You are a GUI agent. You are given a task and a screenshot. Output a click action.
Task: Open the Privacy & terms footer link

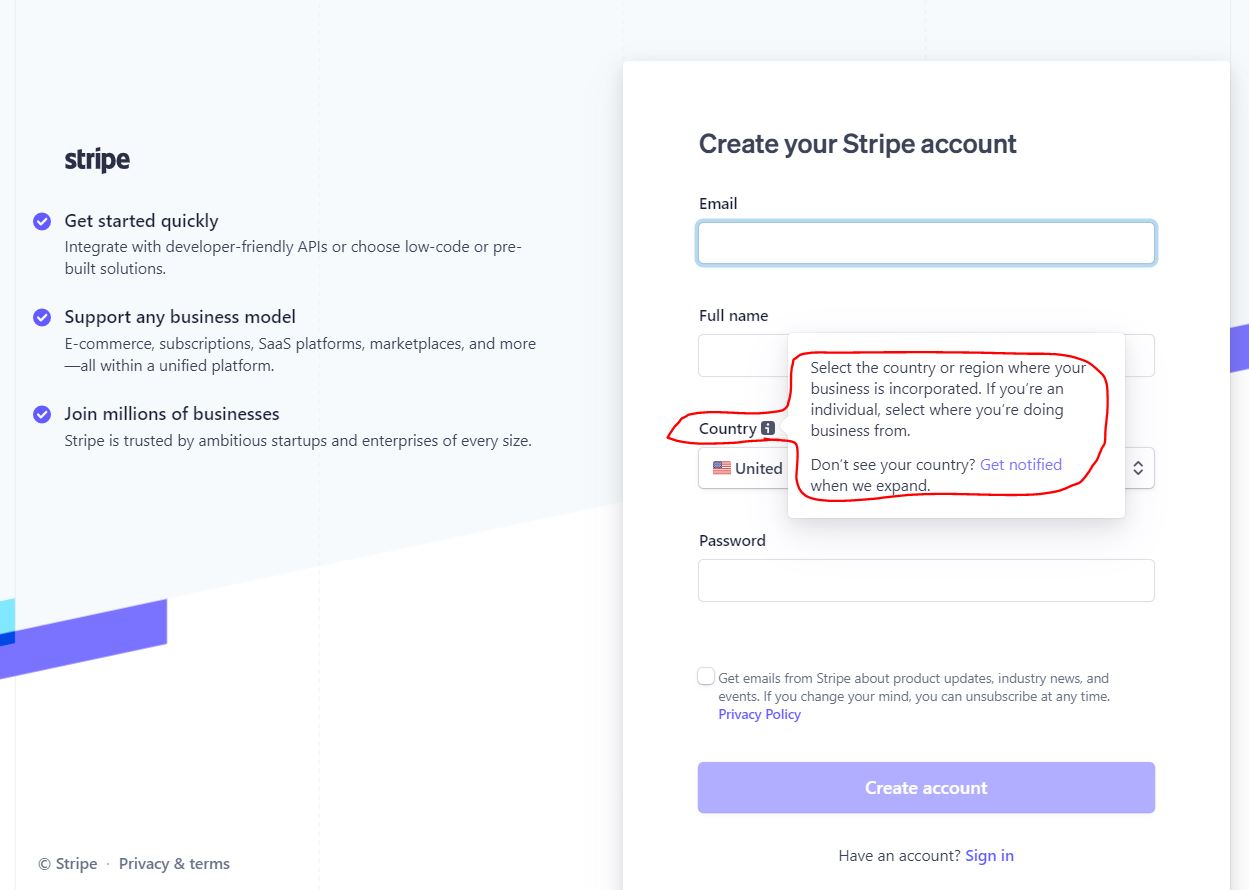[174, 864]
